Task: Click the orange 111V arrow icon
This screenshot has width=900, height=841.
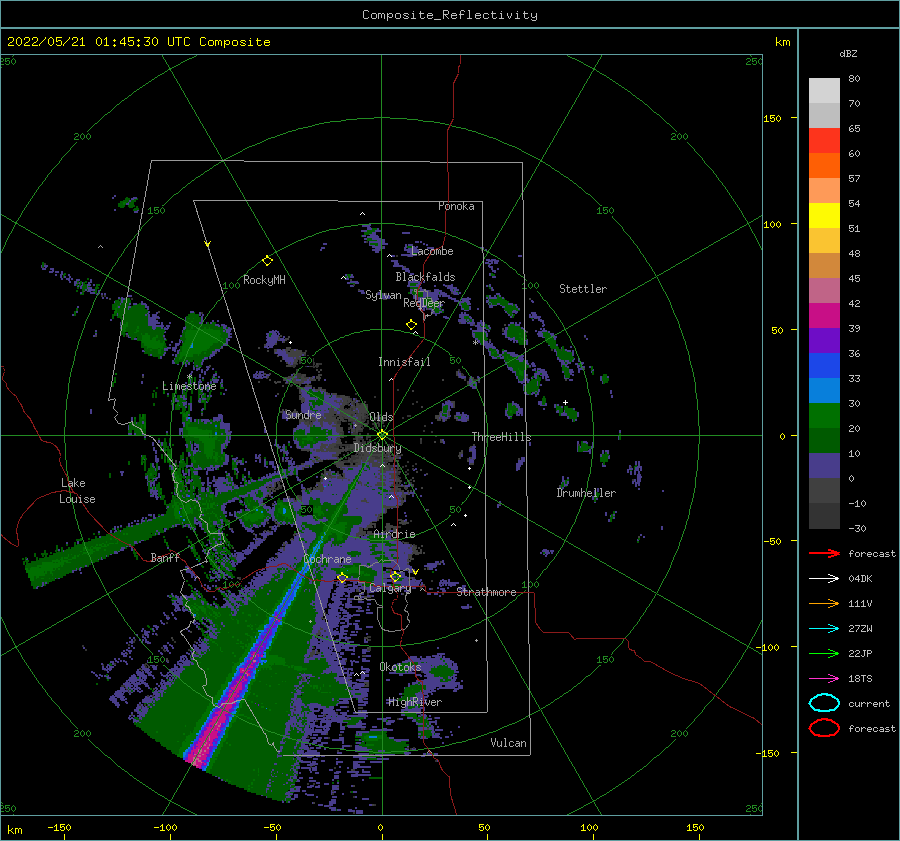Action: pyautogui.click(x=824, y=603)
